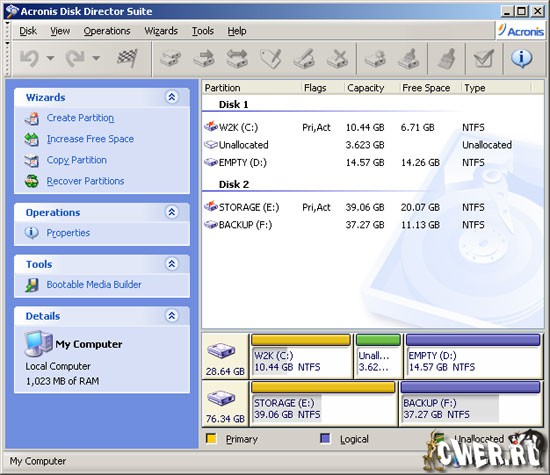The width and height of the screenshot is (550, 475).
Task: Launch the Copy Partition wizard link
Action: coord(76,160)
